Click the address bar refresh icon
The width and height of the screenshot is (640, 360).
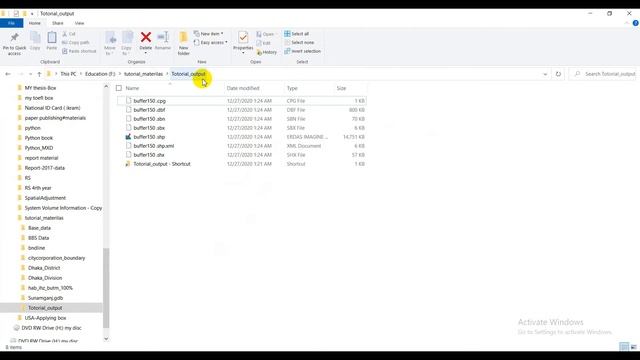pyautogui.click(x=558, y=74)
